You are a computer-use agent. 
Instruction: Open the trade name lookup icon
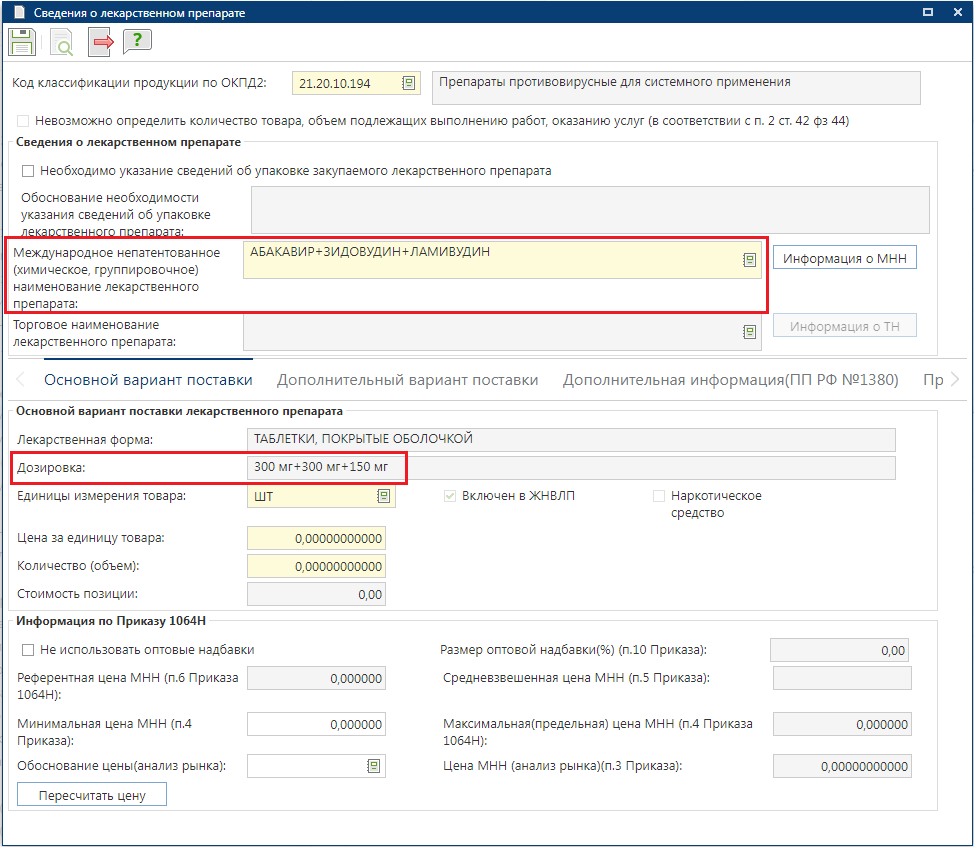[x=750, y=332]
